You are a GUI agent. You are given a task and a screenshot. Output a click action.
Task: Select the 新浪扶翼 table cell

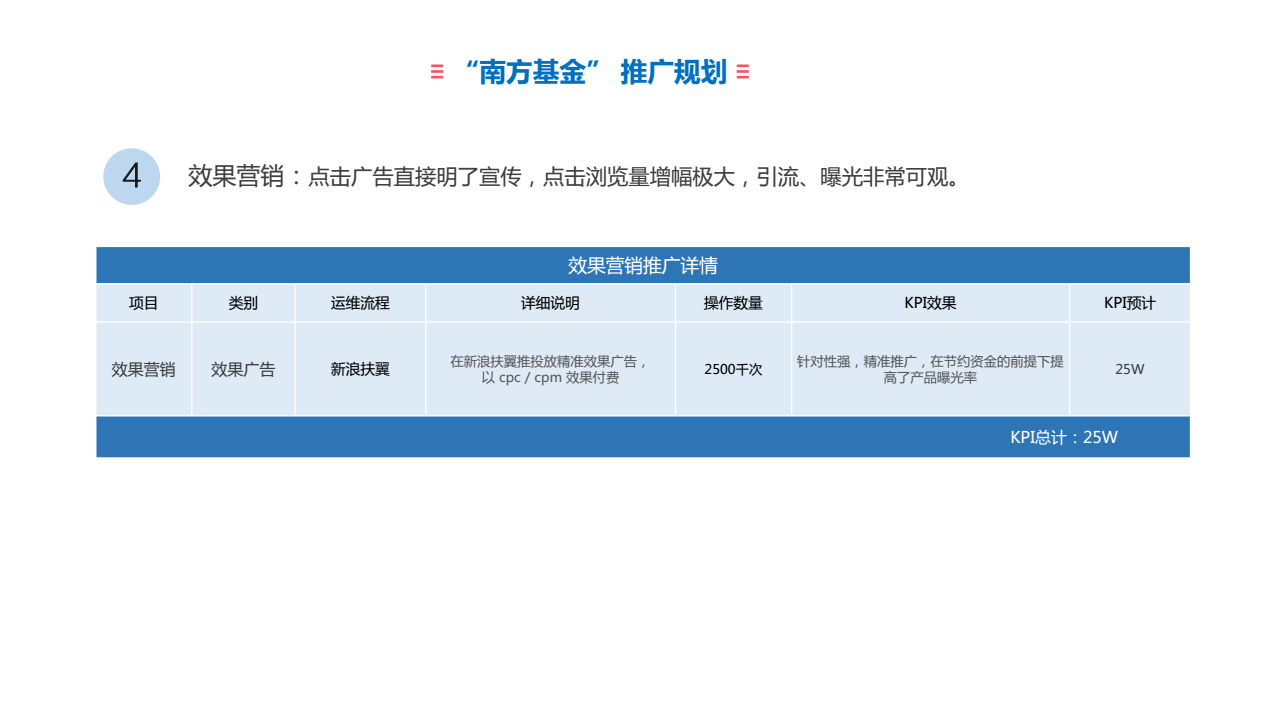point(360,369)
